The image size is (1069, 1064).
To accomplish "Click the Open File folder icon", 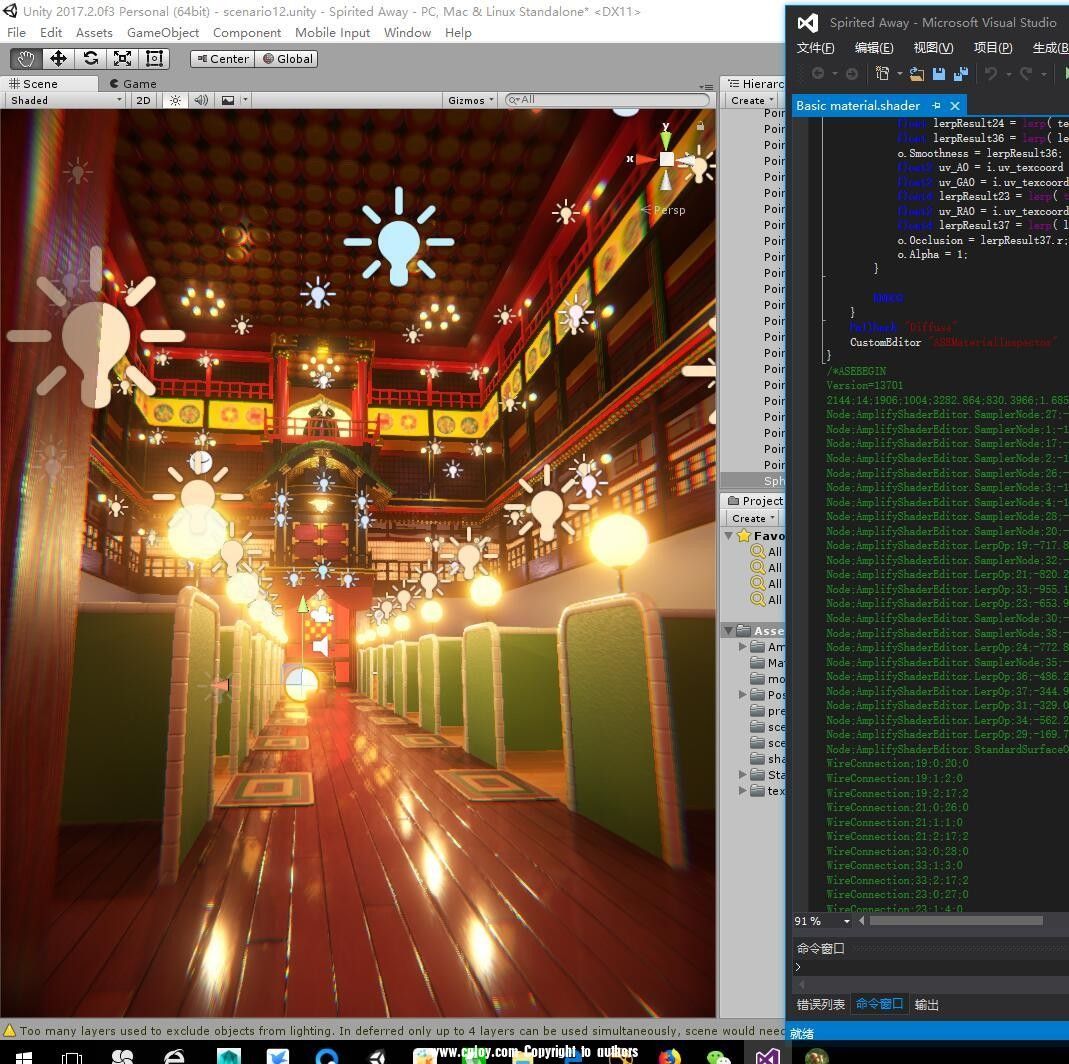I will point(915,74).
